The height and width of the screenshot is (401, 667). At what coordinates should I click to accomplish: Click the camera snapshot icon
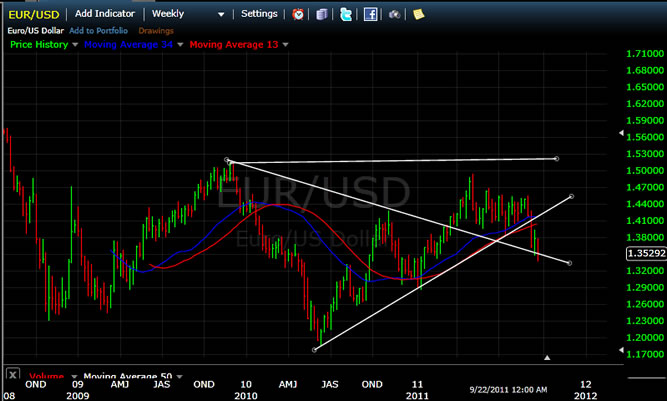394,14
